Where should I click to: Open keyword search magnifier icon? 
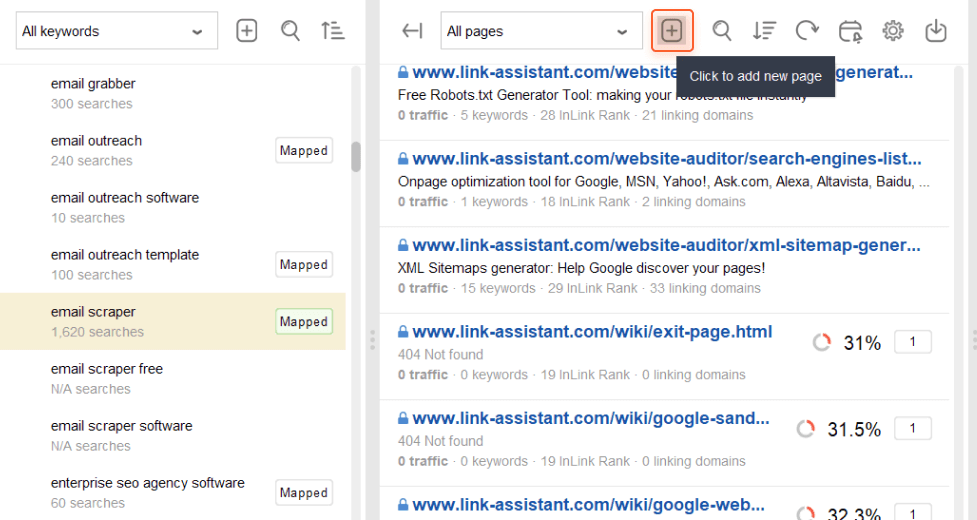(x=291, y=31)
